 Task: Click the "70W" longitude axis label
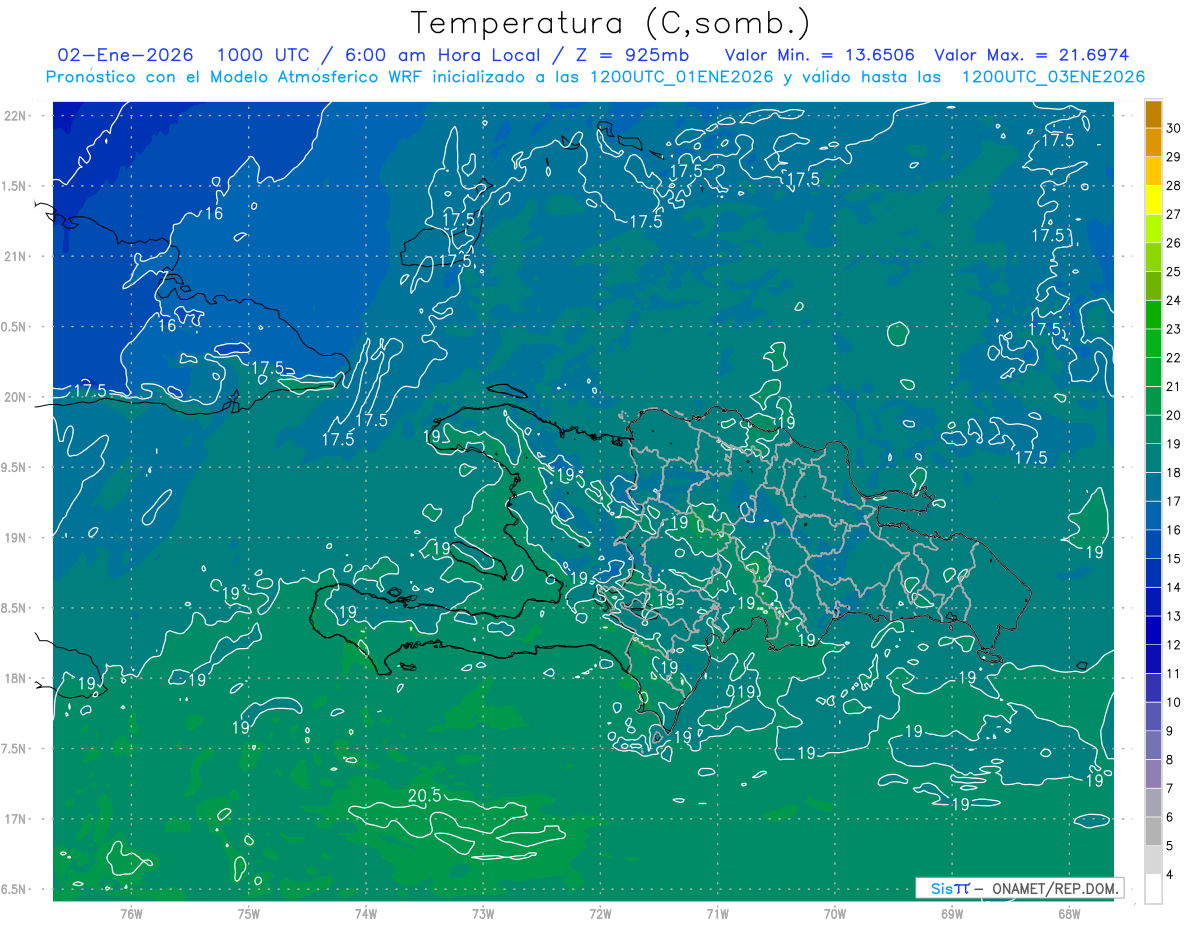coord(835,912)
